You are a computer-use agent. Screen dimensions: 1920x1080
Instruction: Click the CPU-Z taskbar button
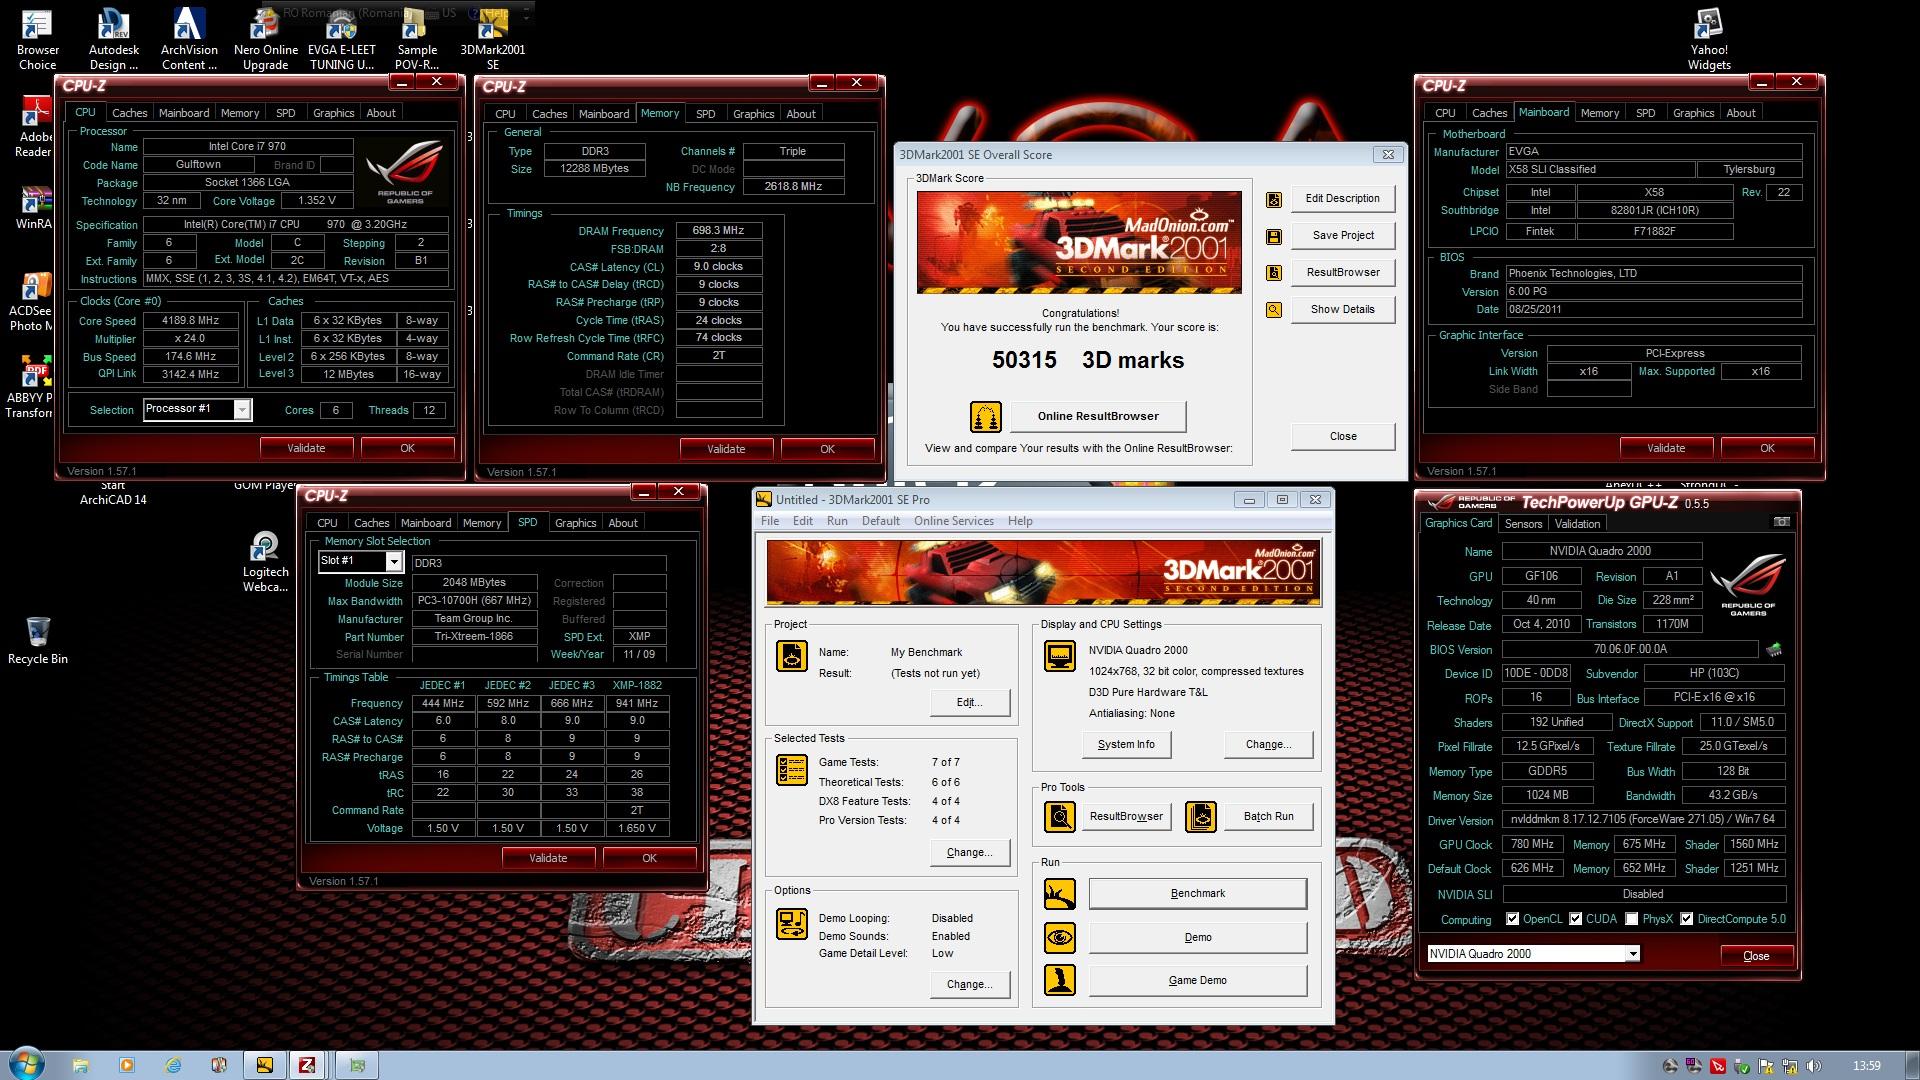click(309, 1065)
